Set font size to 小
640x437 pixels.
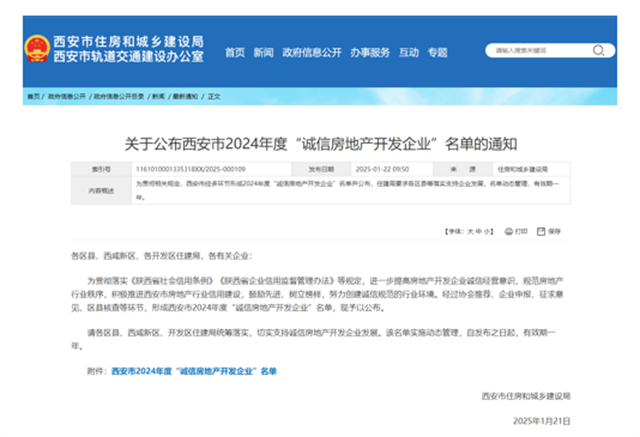point(487,232)
